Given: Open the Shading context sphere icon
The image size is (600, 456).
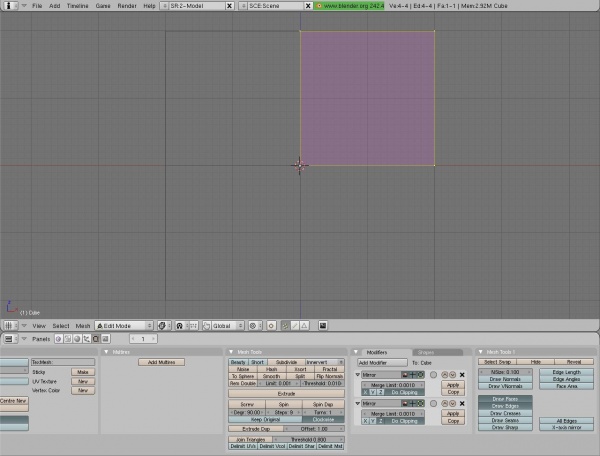Looking at the screenshot, I should (77, 339).
